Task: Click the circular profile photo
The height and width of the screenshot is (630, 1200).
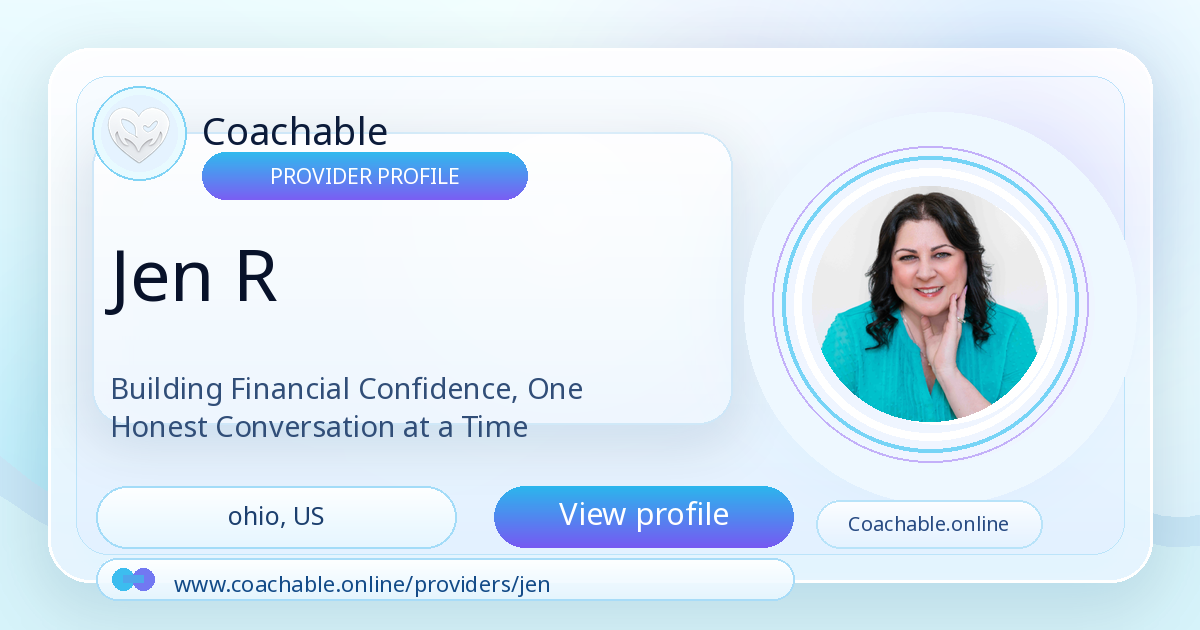Action: click(930, 304)
